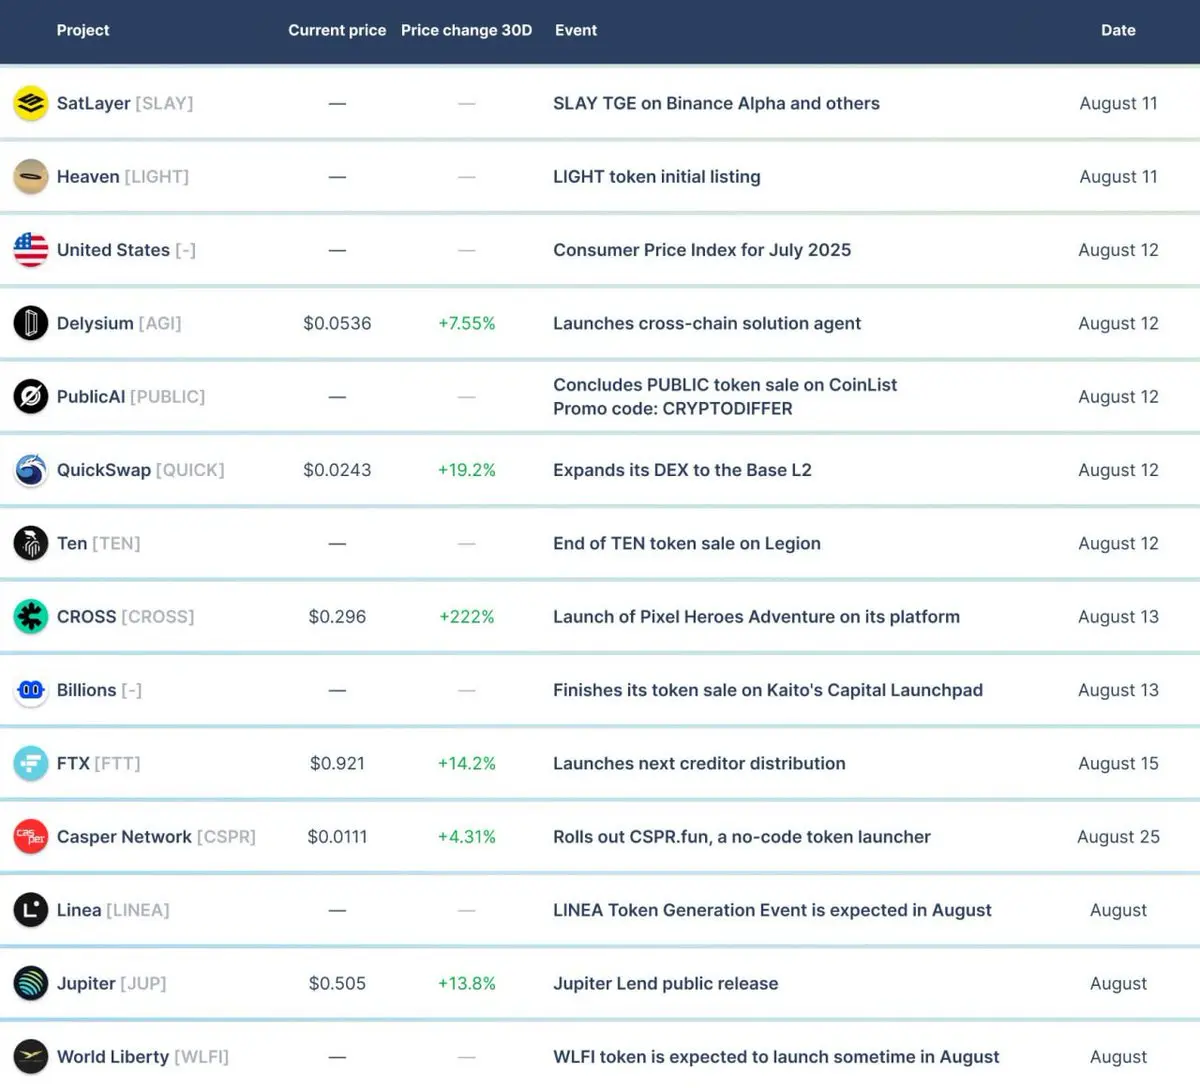Image resolution: width=1200 pixels, height=1088 pixels.
Task: Click the PublicAI logo icon
Action: pyautogui.click(x=31, y=397)
